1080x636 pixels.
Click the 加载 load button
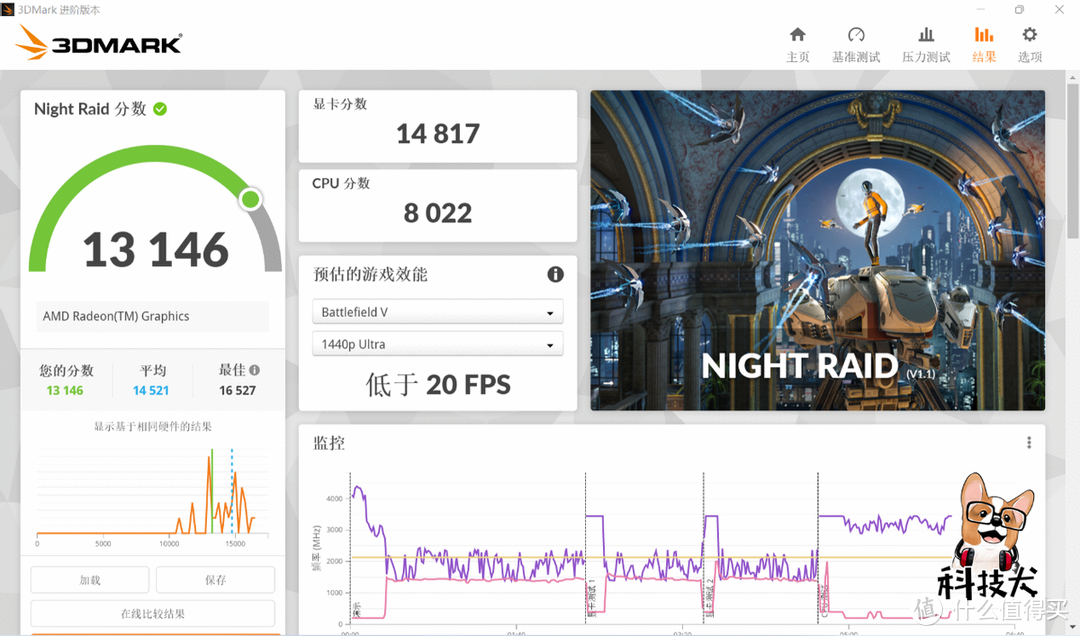pos(90,580)
